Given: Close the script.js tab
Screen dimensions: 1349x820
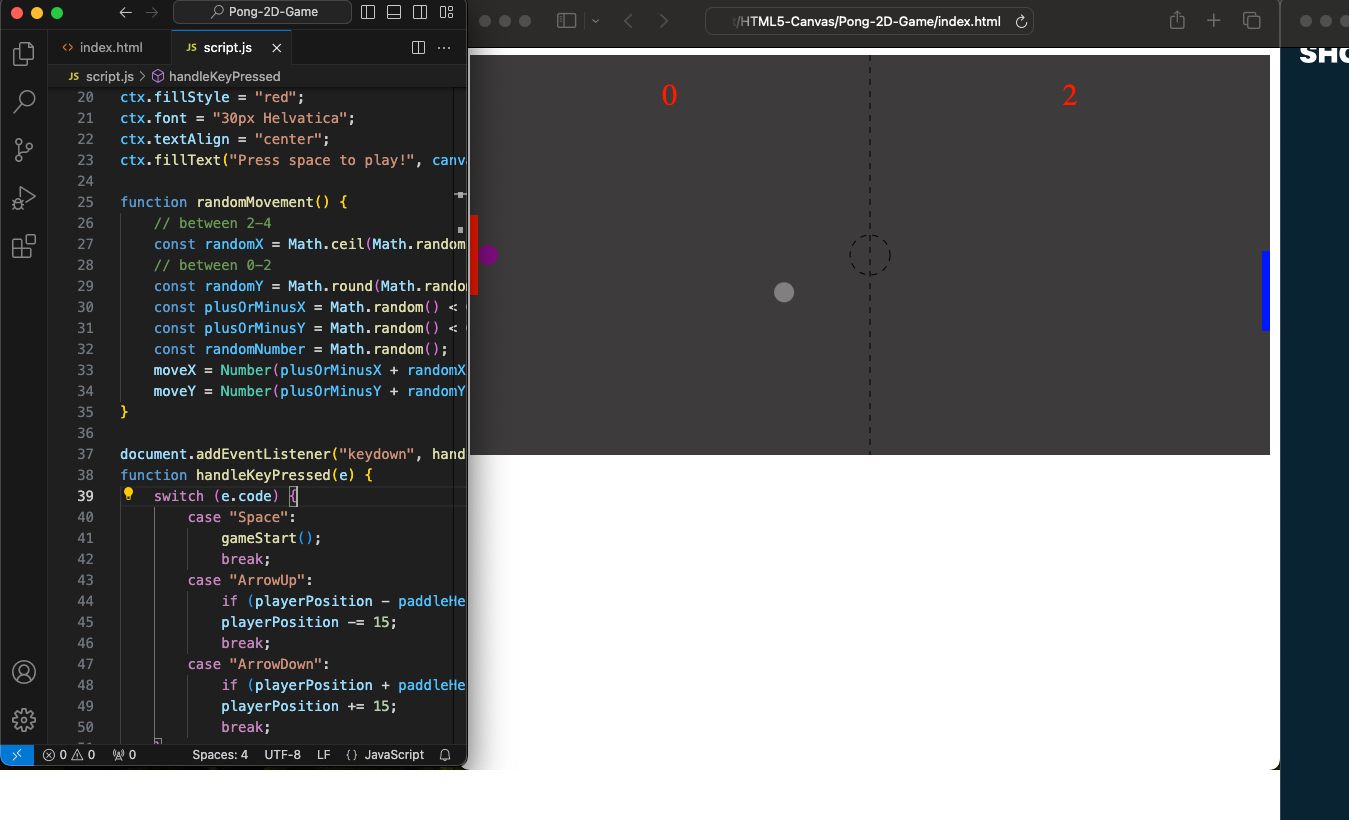Looking at the screenshot, I should tap(276, 48).
